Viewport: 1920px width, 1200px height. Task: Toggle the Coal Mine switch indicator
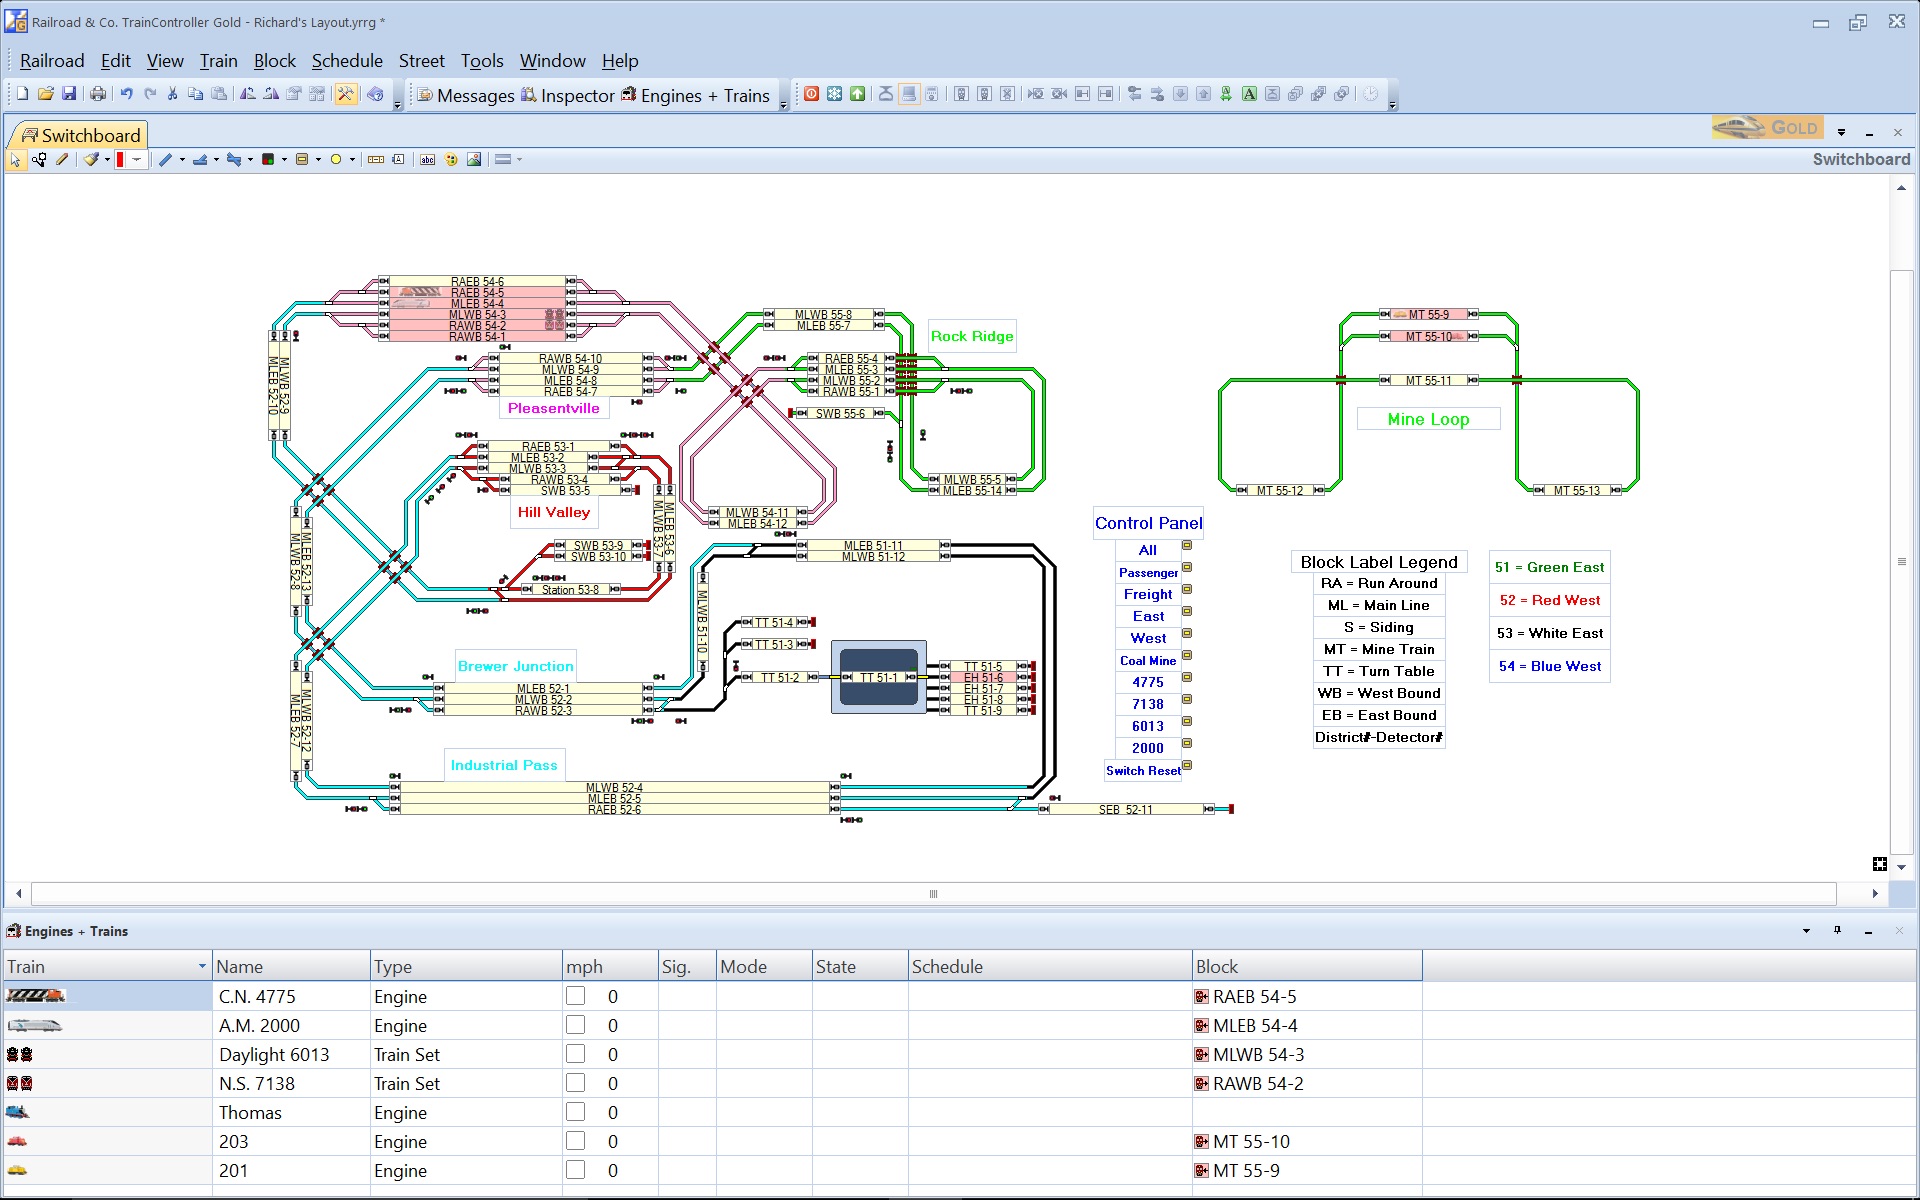coord(1187,656)
